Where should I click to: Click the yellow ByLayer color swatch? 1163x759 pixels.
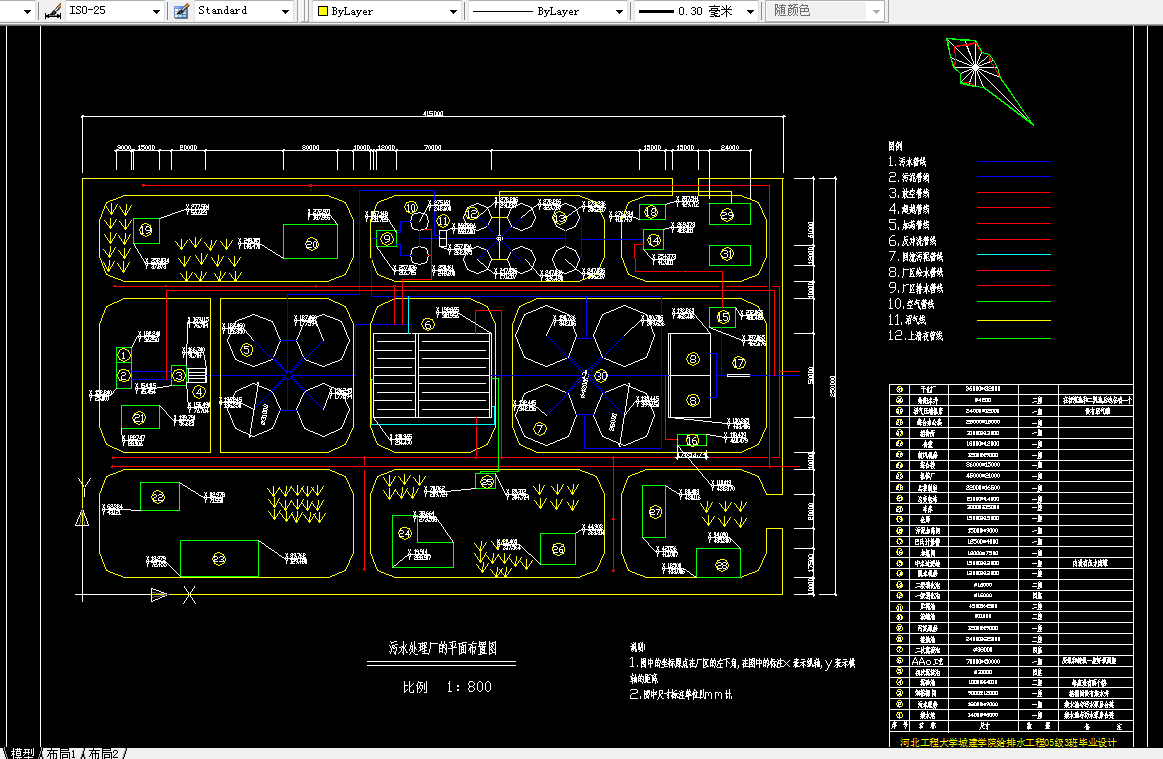point(323,11)
